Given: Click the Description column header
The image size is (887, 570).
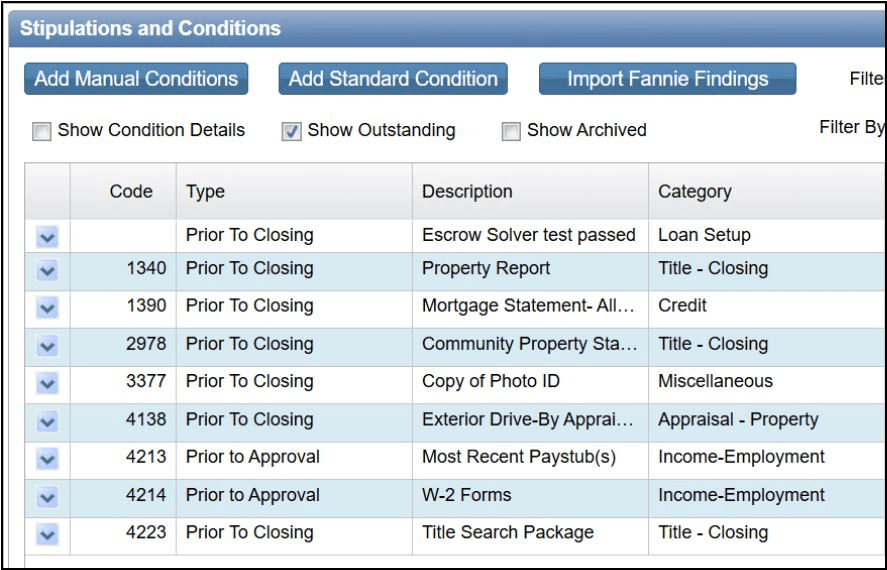Looking at the screenshot, I should tap(531, 191).
